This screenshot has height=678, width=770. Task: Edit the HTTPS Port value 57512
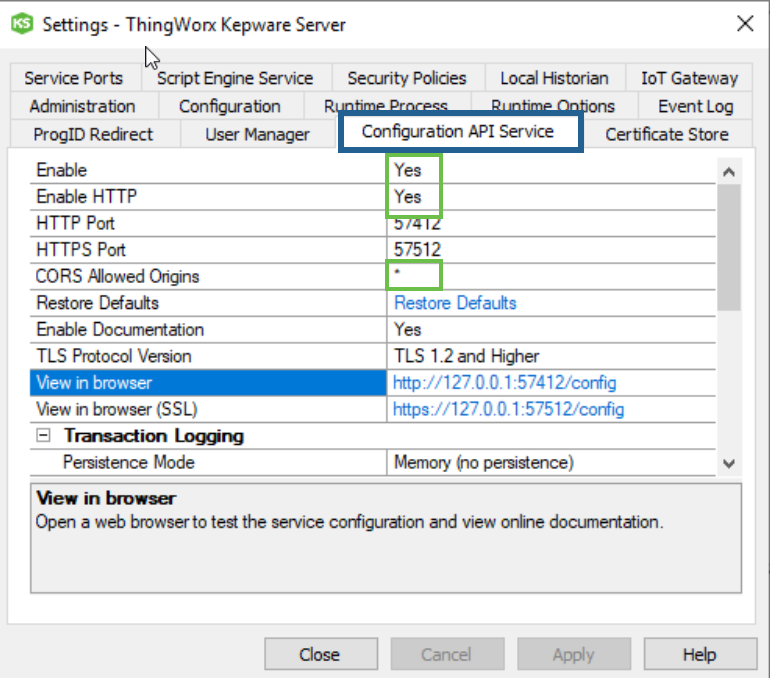coord(551,250)
